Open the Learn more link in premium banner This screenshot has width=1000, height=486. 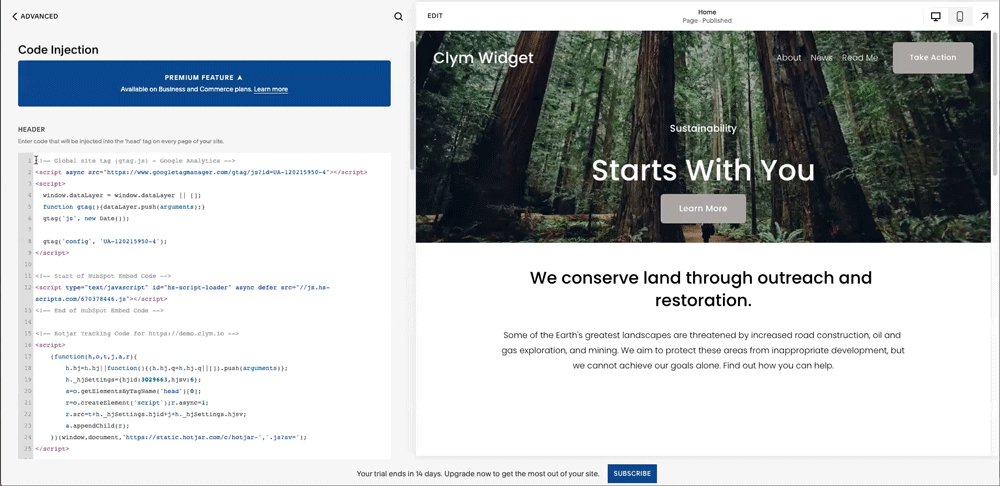tap(271, 89)
